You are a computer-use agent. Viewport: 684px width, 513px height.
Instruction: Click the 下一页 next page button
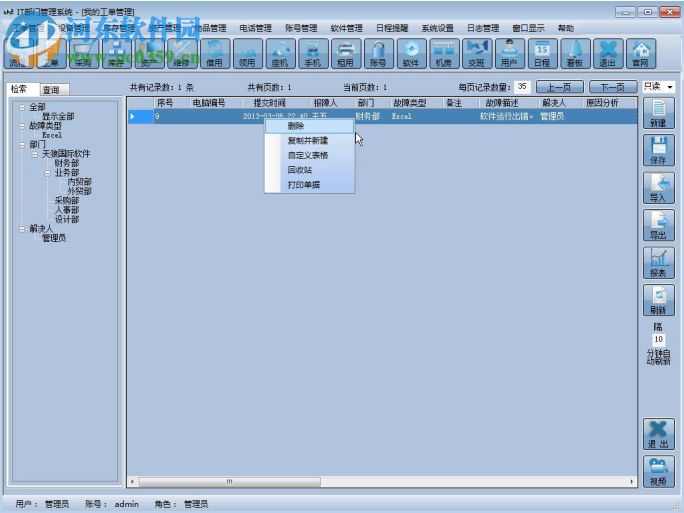[x=612, y=87]
